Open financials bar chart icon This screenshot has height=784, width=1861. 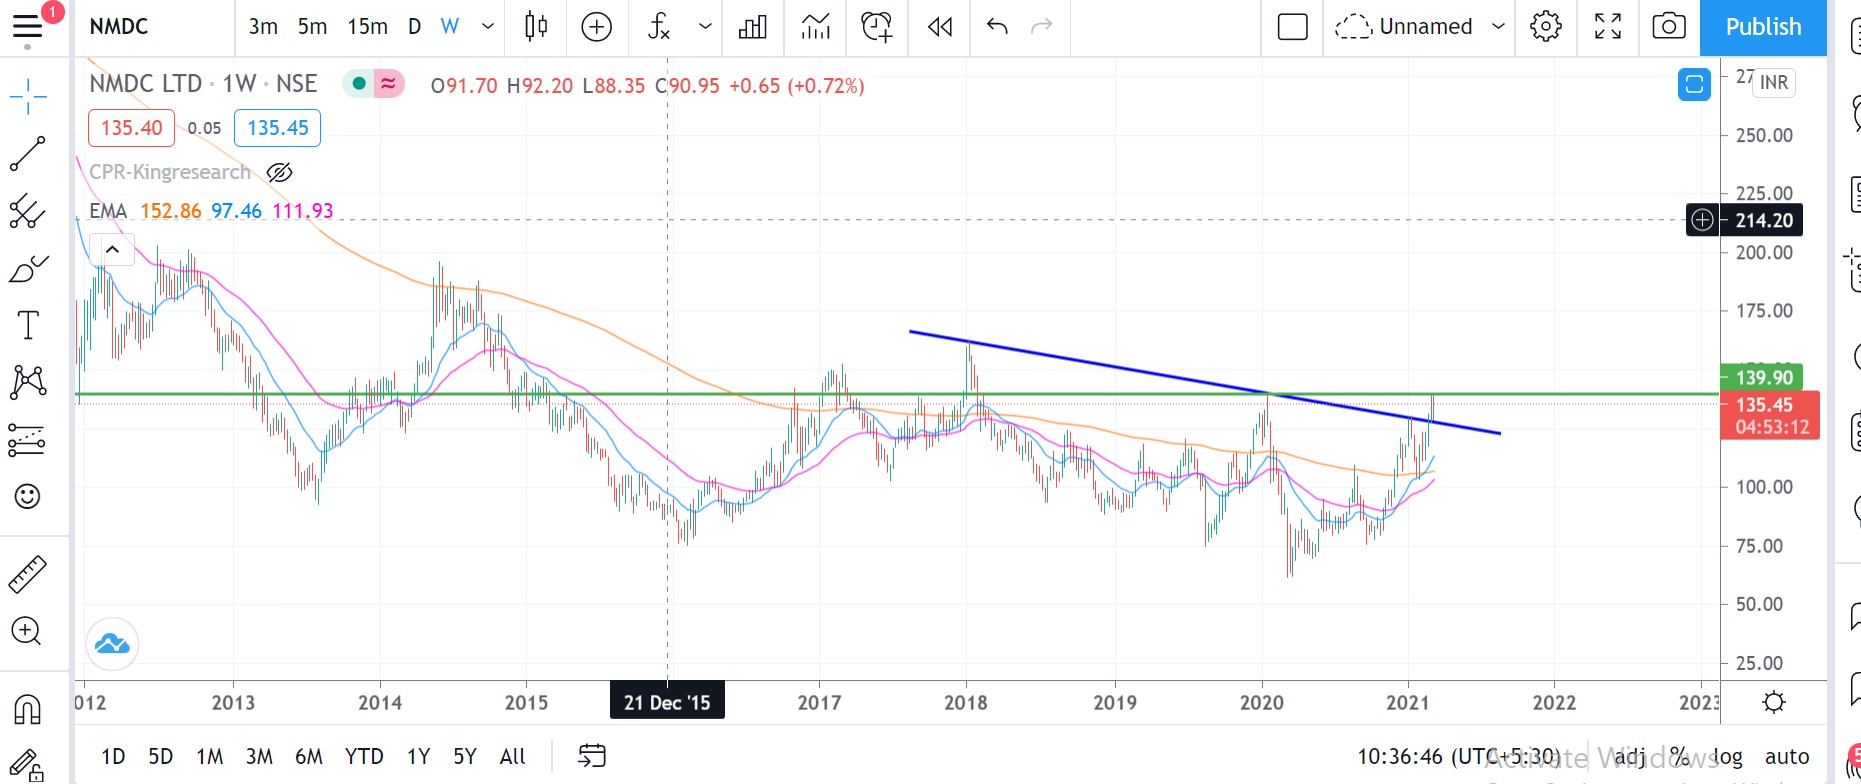752,27
